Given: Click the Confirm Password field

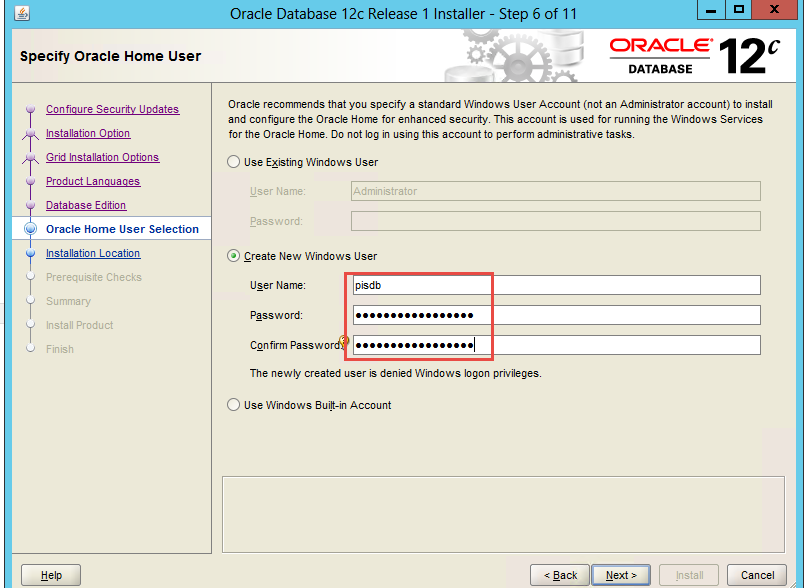Looking at the screenshot, I should (556, 345).
